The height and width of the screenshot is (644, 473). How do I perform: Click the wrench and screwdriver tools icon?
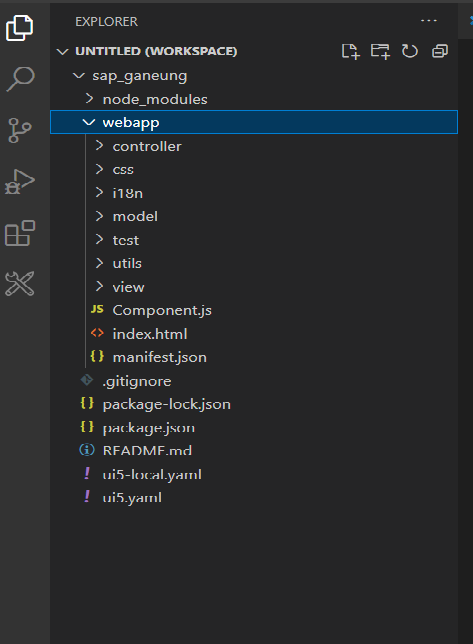coord(20,283)
